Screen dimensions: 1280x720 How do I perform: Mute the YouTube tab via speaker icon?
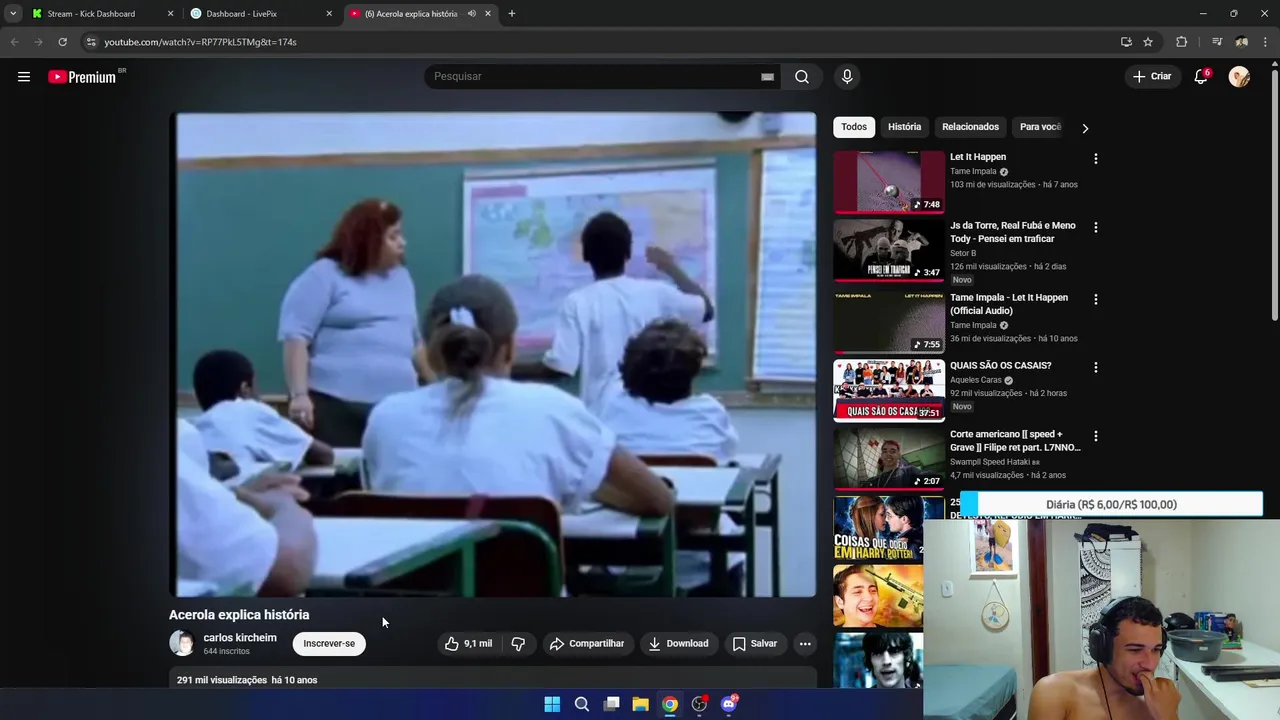[471, 14]
